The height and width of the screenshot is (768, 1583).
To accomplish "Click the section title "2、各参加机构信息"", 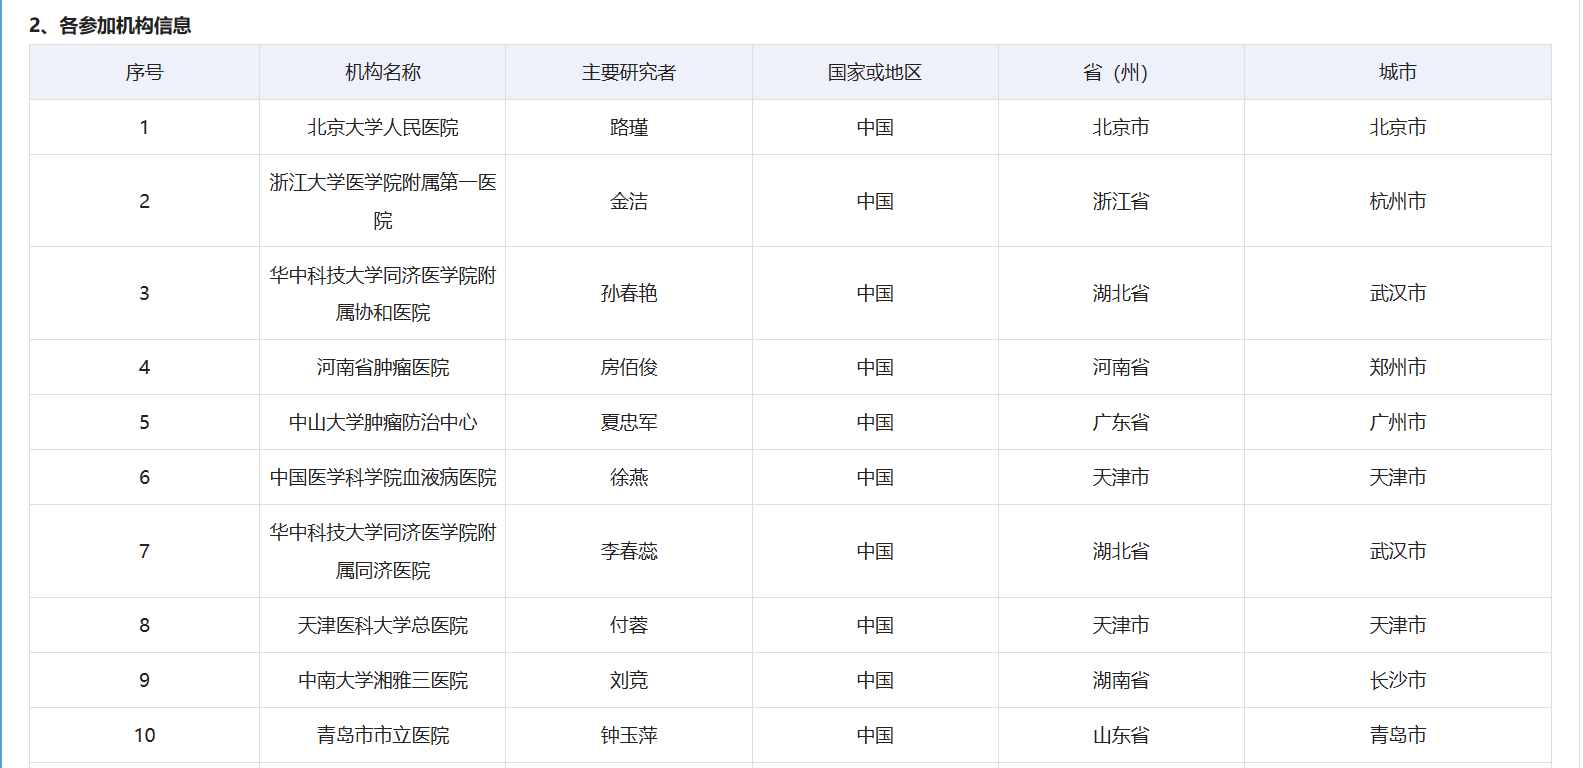I will [110, 25].
